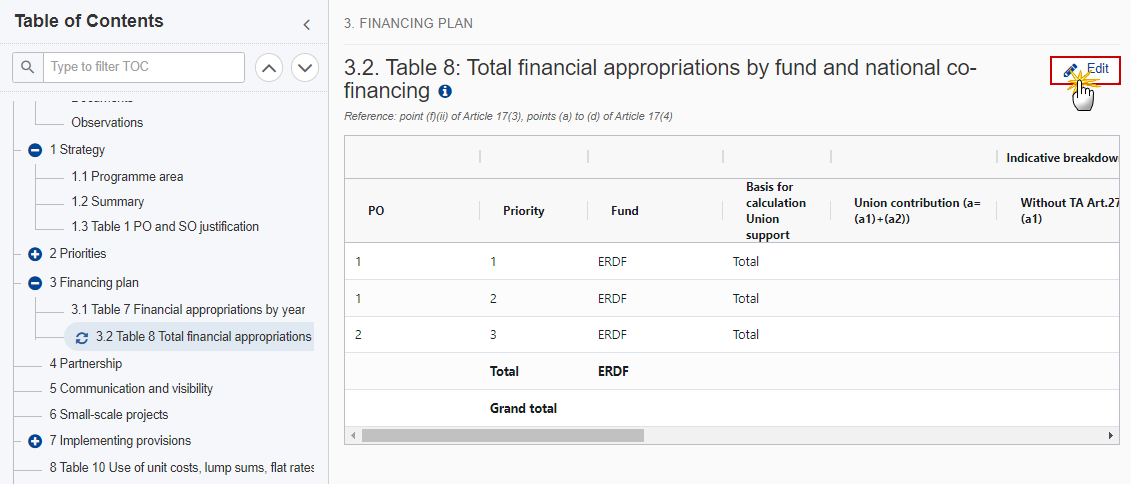The height and width of the screenshot is (484, 1131).
Task: Go to next TOC match with down arrow
Action: (x=305, y=68)
